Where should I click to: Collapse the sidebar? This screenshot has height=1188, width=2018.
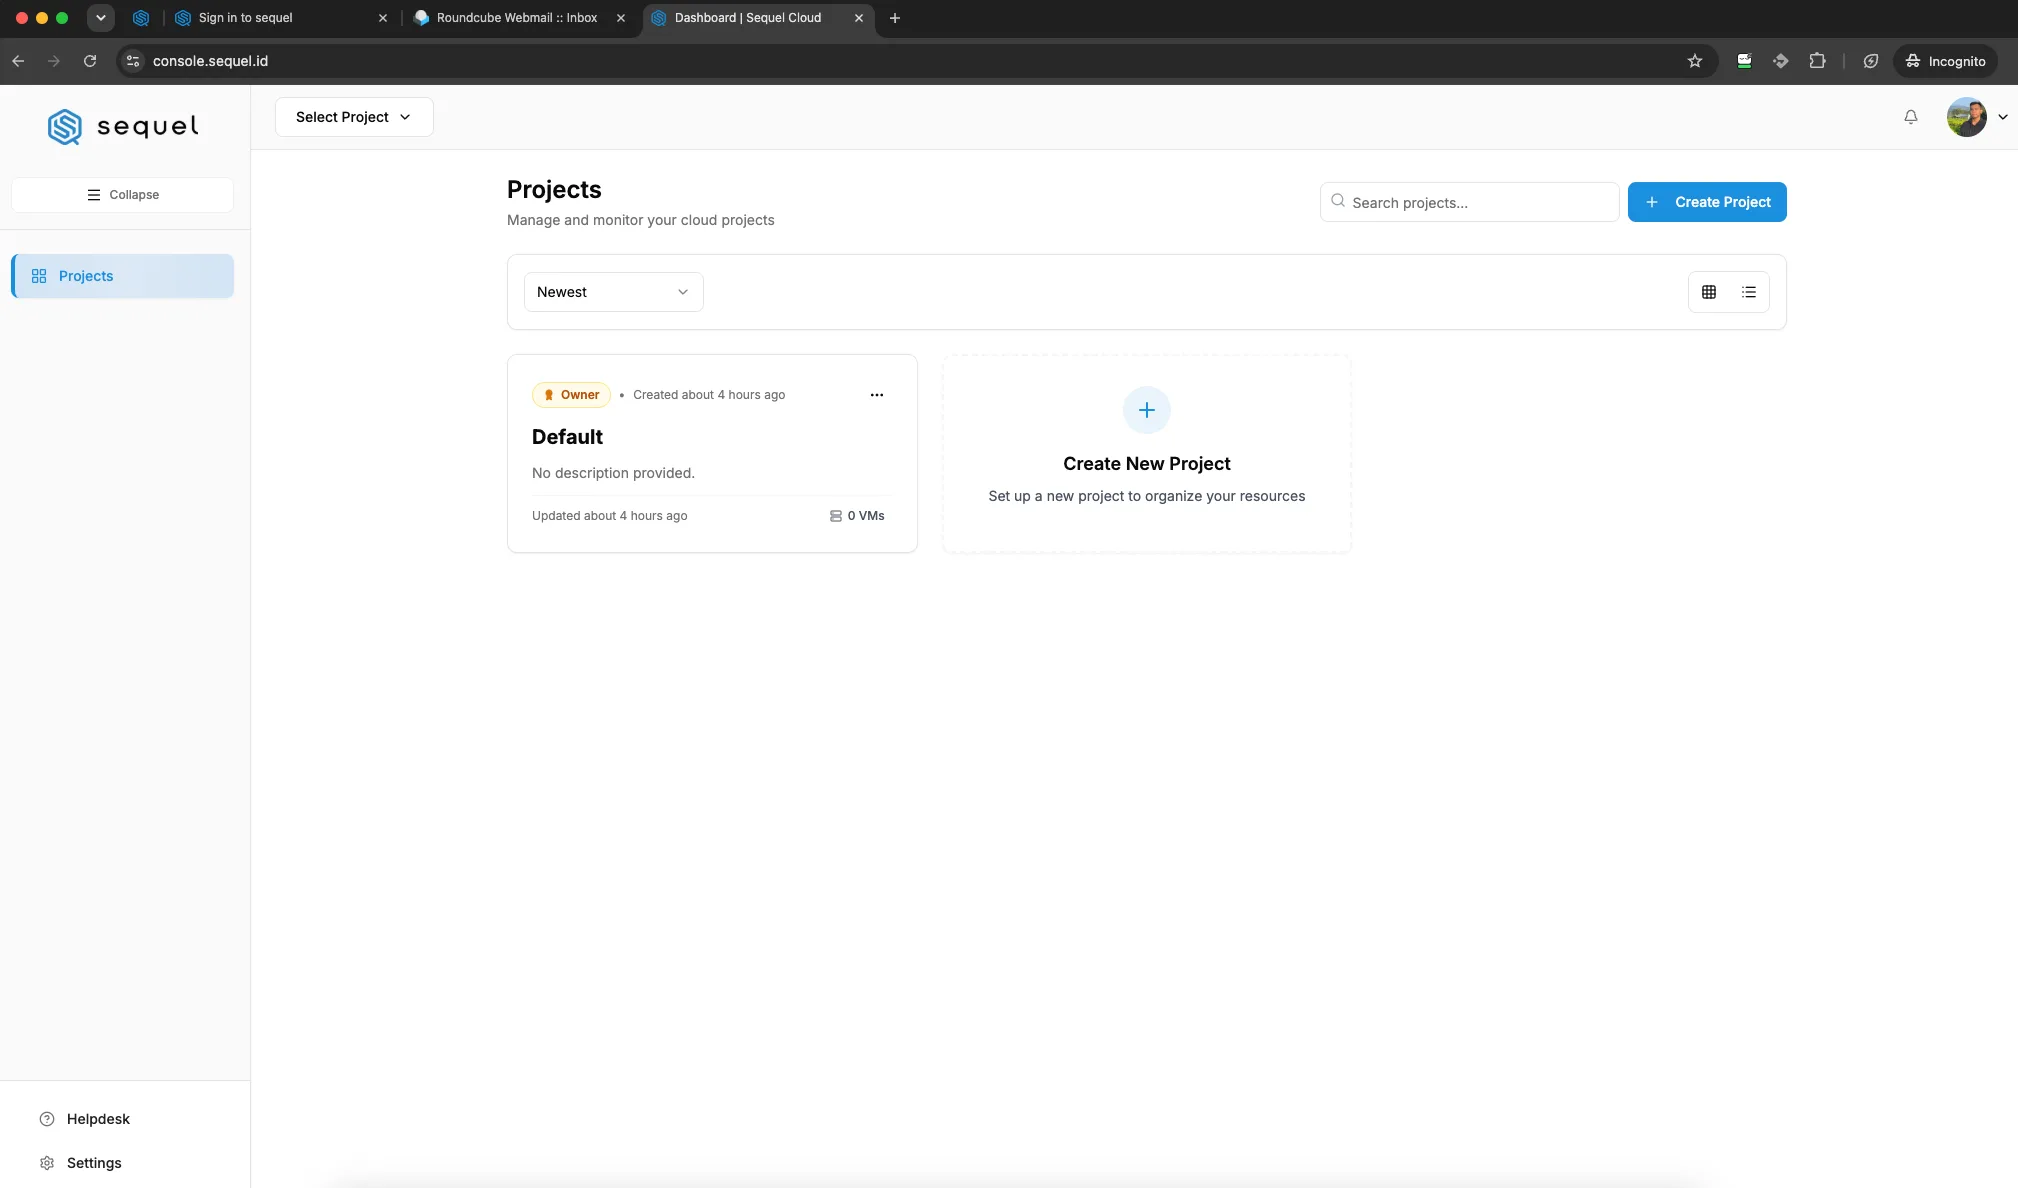122,195
